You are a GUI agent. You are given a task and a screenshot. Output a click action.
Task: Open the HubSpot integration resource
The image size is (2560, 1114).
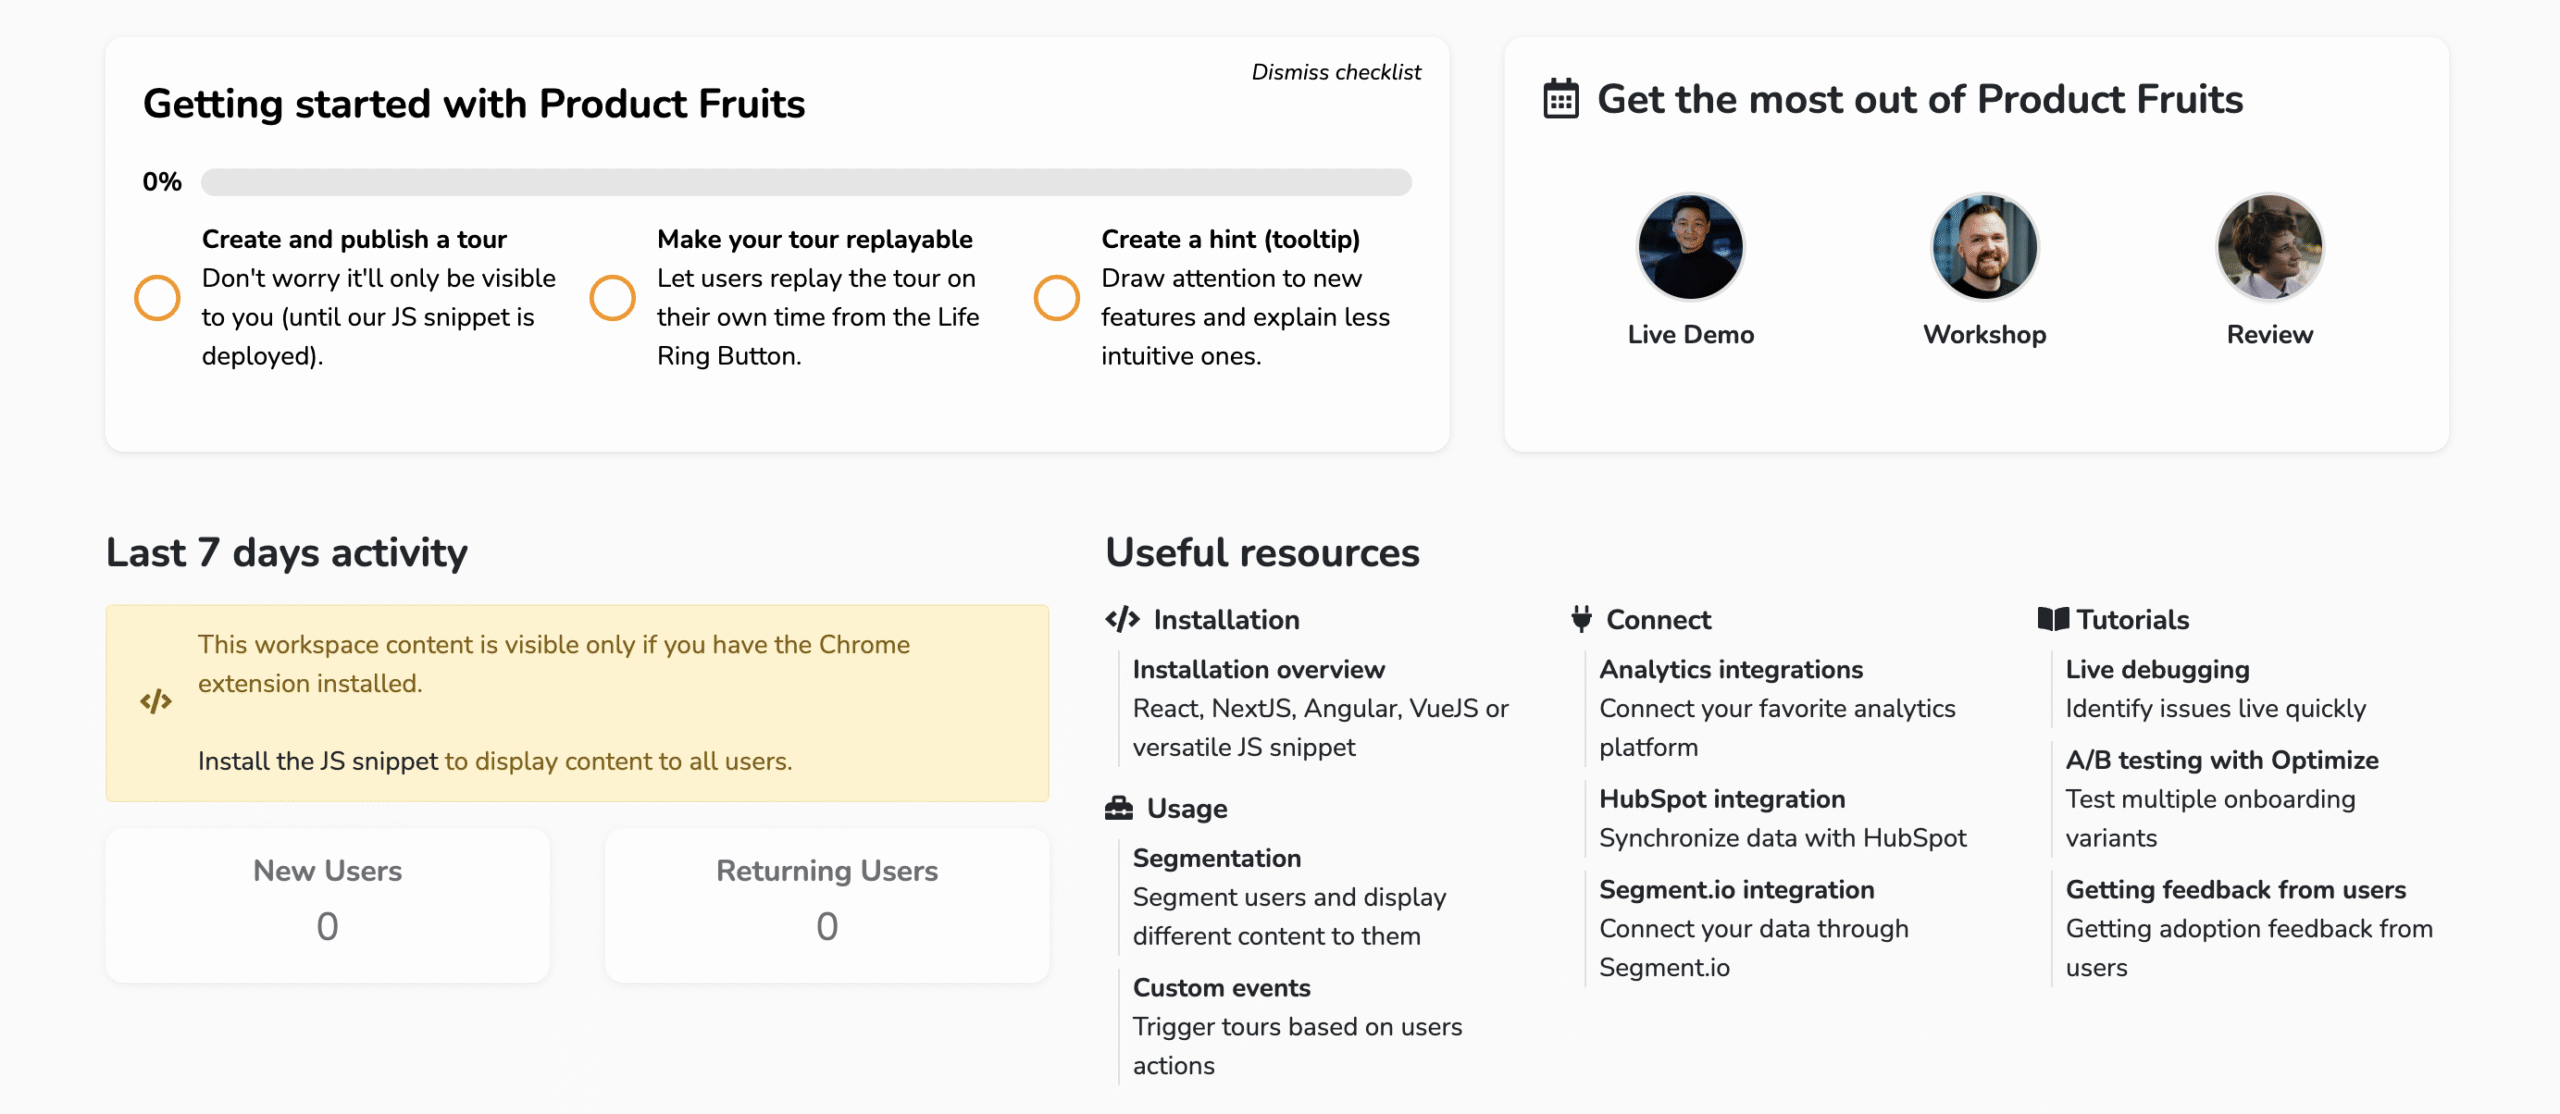pyautogui.click(x=1721, y=799)
